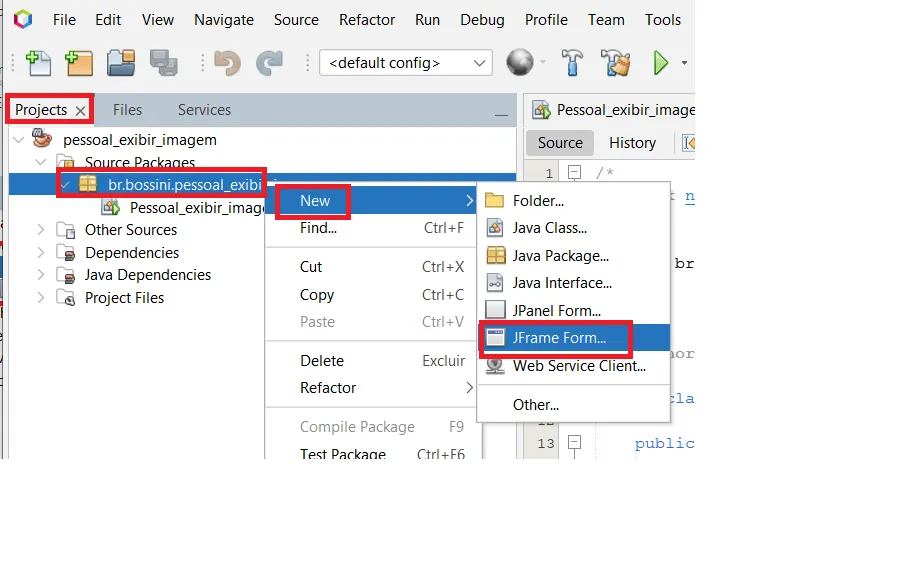Image resolution: width=919 pixels, height=579 pixels.
Task: Expand the Other Sources node
Action: click(x=40, y=230)
